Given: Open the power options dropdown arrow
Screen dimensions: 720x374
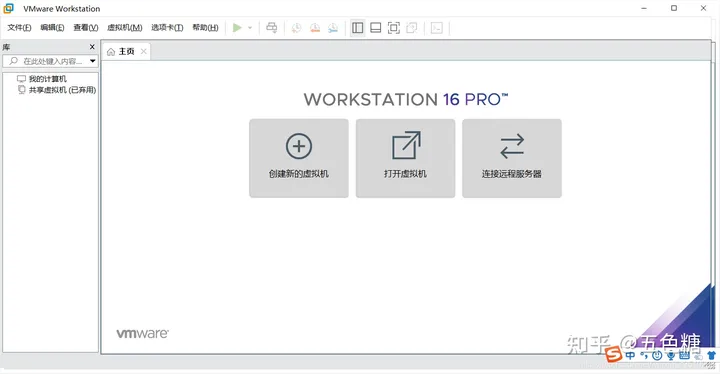Looking at the screenshot, I should coord(250,28).
